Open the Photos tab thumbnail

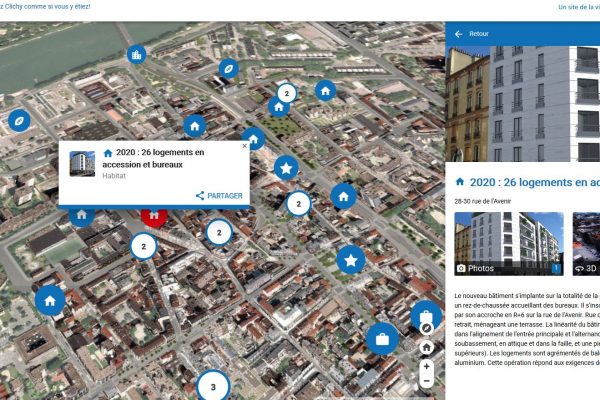pos(508,244)
